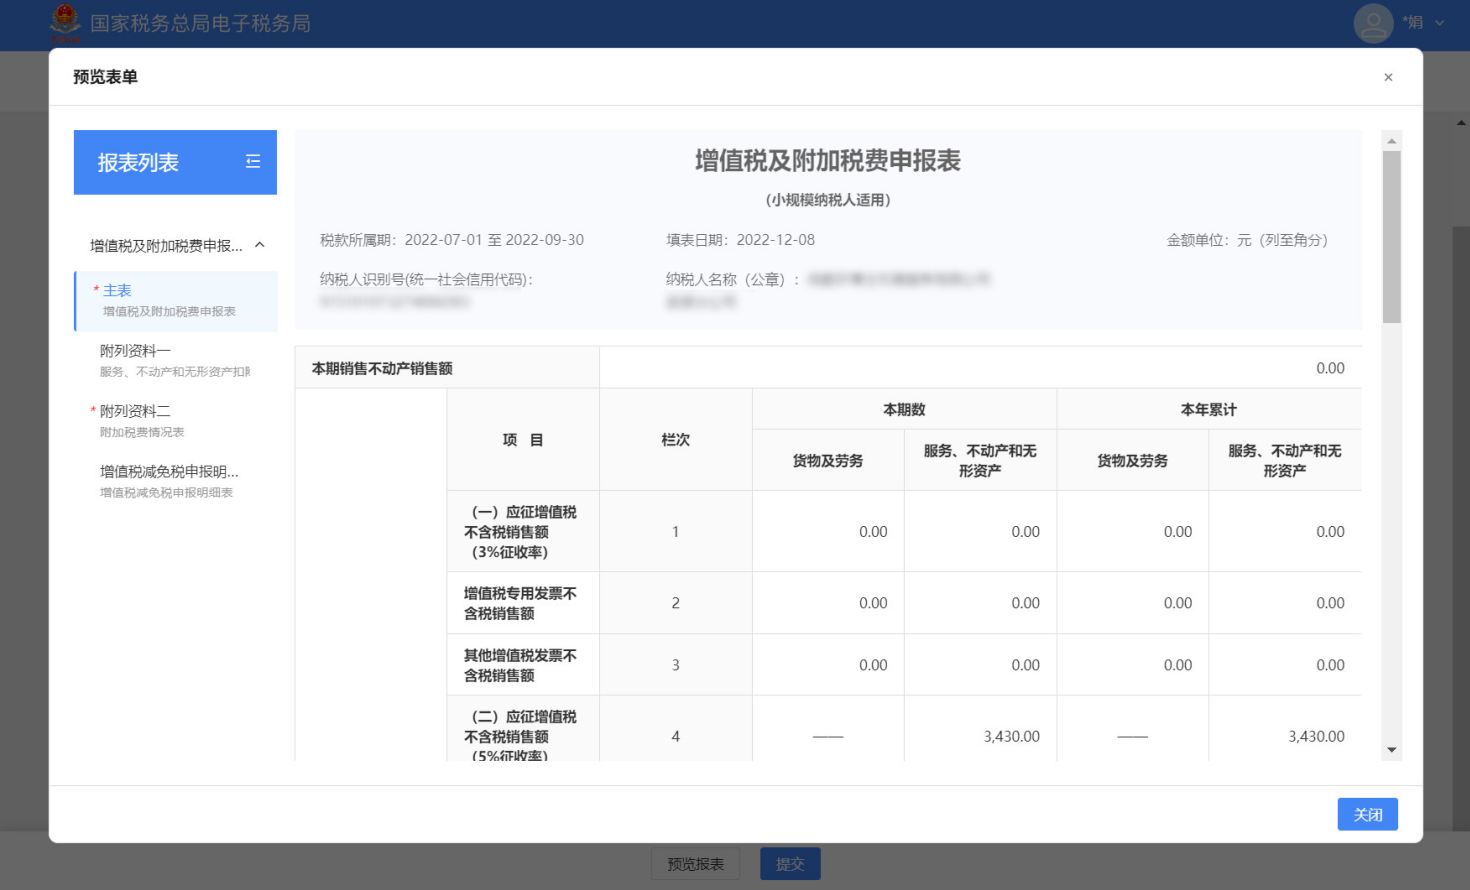Click row 4 本期数 services cell 3,430.00
The image size is (1470, 890).
pos(1011,736)
